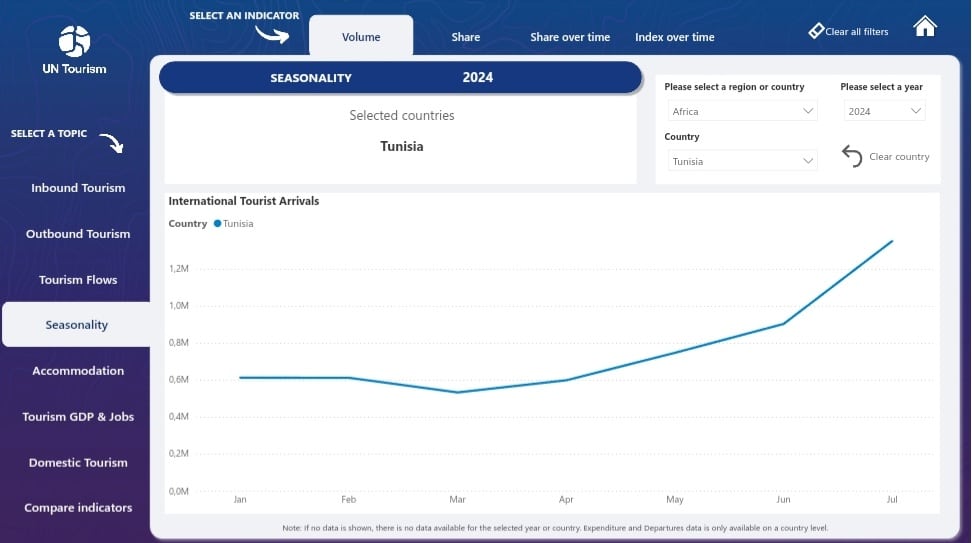Navigate to Tourism GDP & Jobs
The height and width of the screenshot is (543, 972).
pyautogui.click(x=78, y=417)
